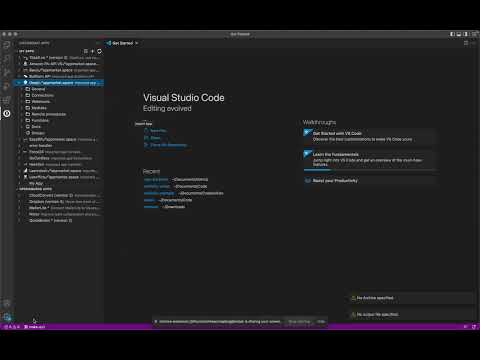
Task: Open the Explorer view in activity bar
Action: coord(7,45)
